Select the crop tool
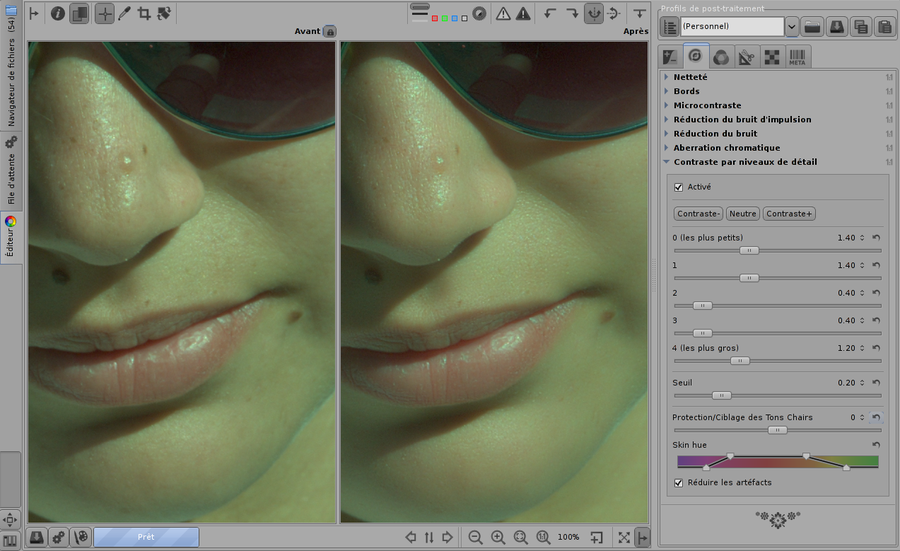 (144, 14)
